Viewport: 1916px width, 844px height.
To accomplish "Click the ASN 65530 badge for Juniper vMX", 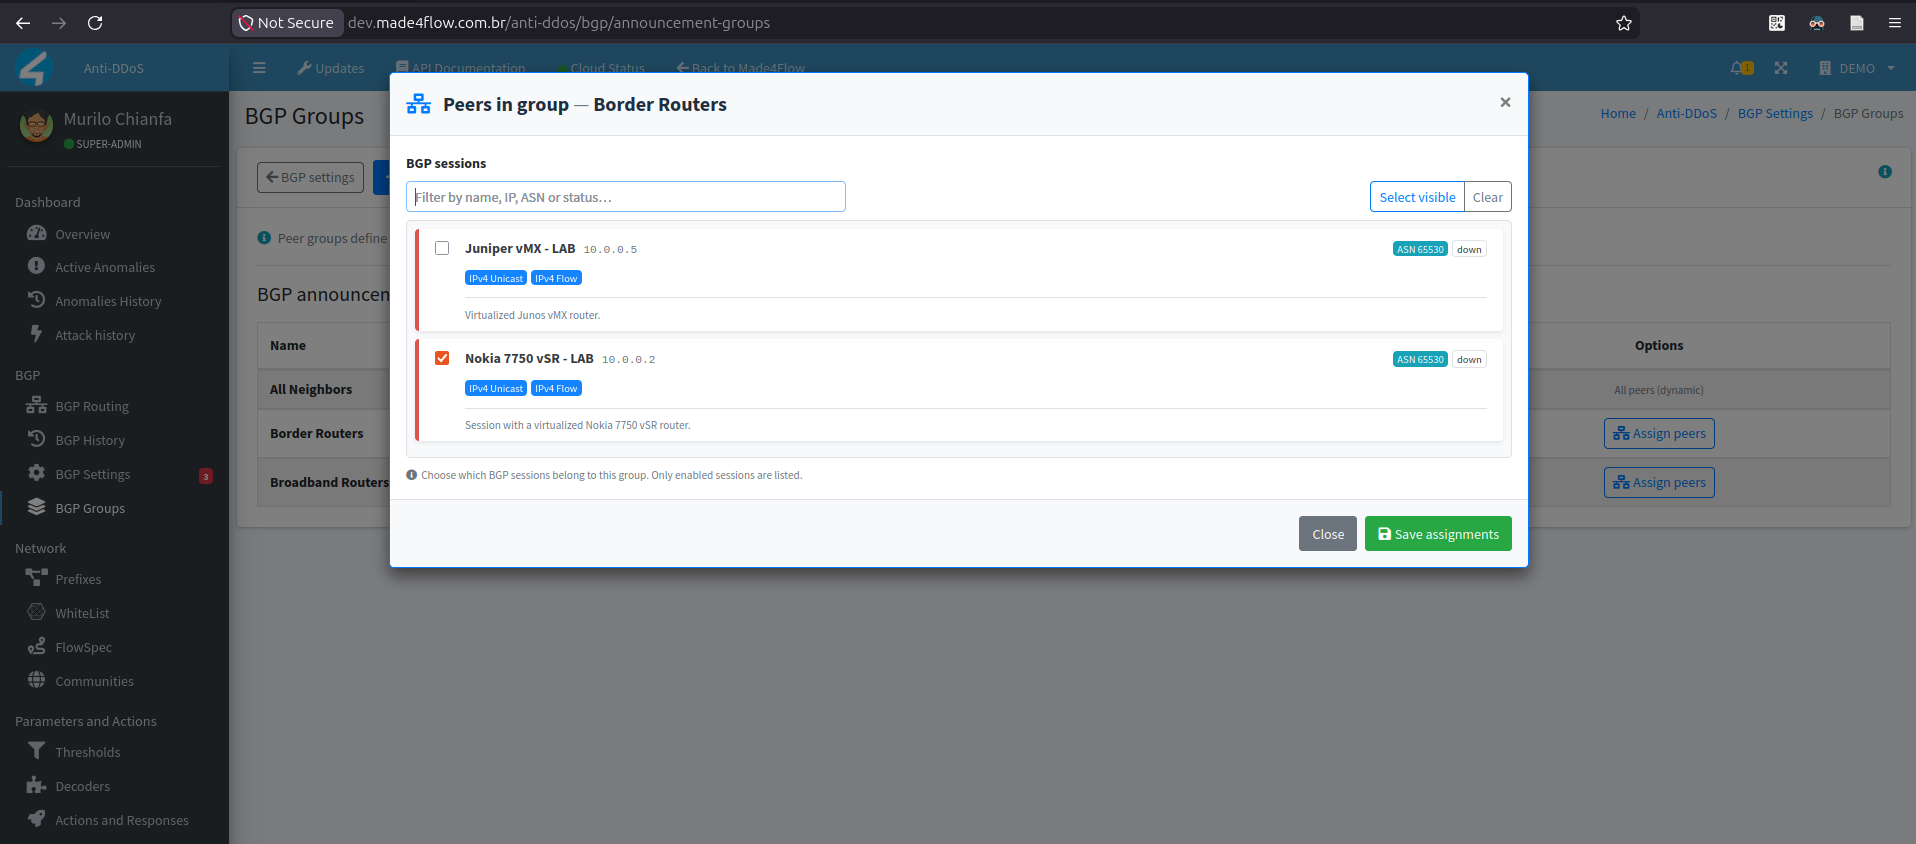I will tap(1420, 249).
